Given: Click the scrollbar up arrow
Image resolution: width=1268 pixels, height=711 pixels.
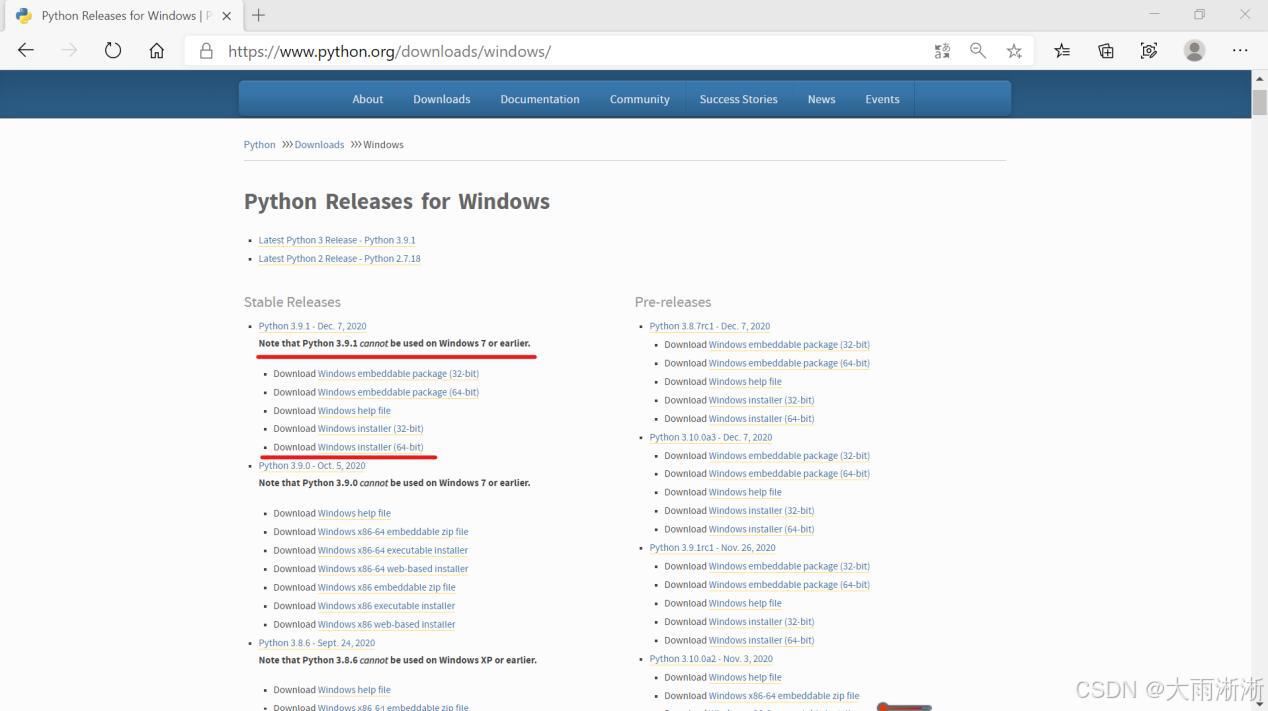Looking at the screenshot, I should coord(1259,79).
